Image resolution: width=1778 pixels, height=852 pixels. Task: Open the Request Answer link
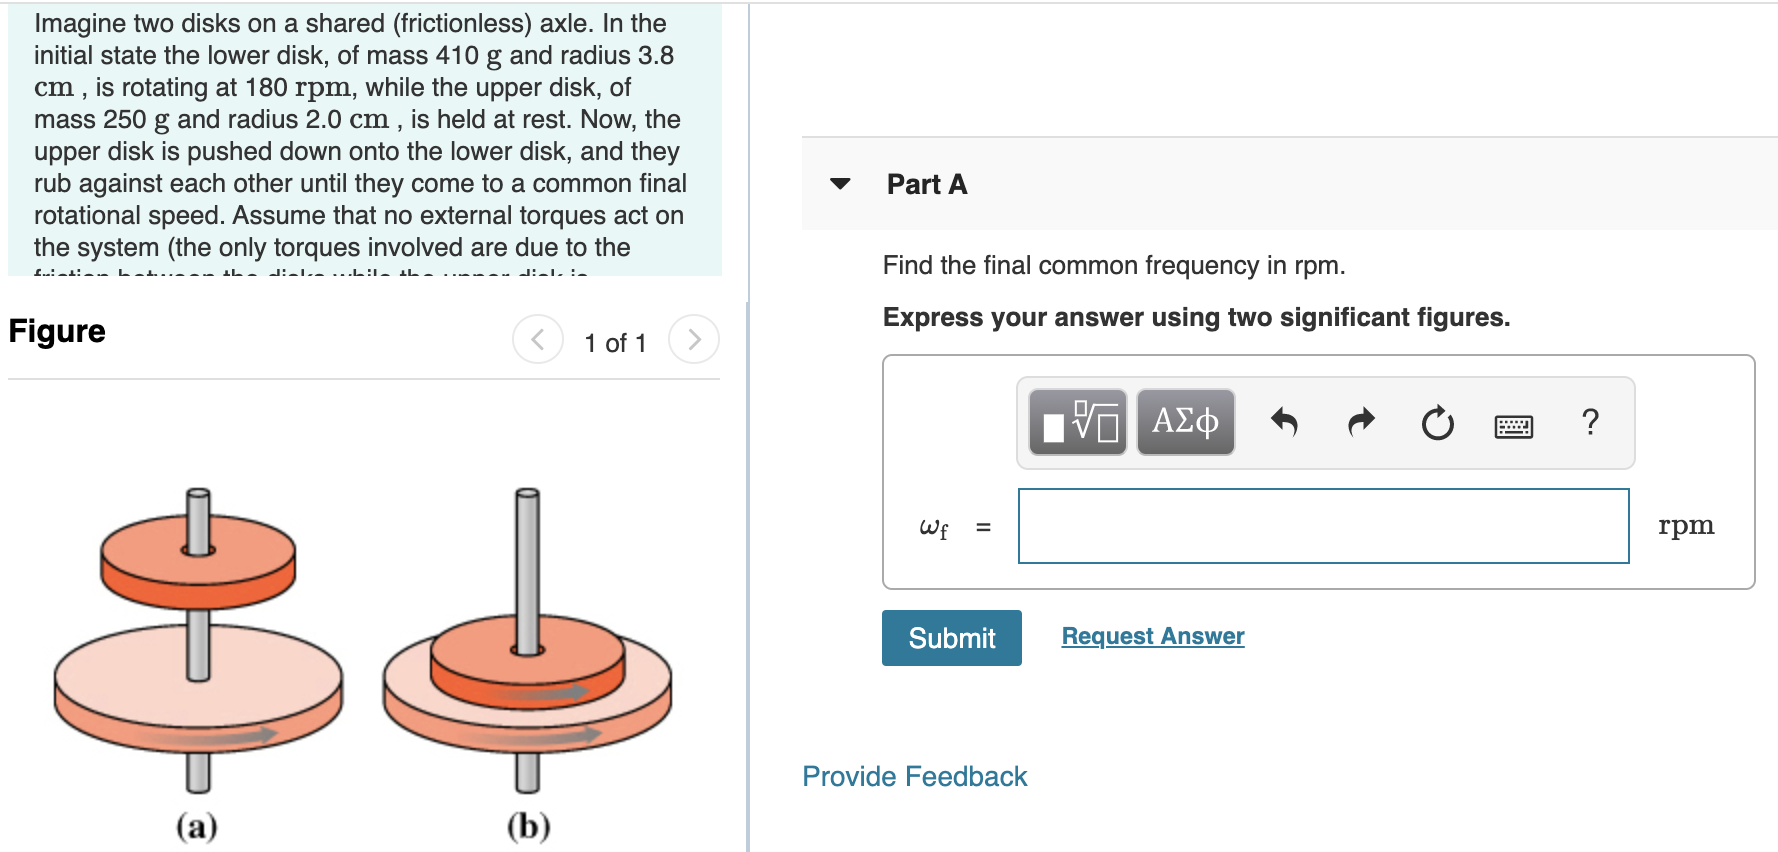tap(1152, 635)
